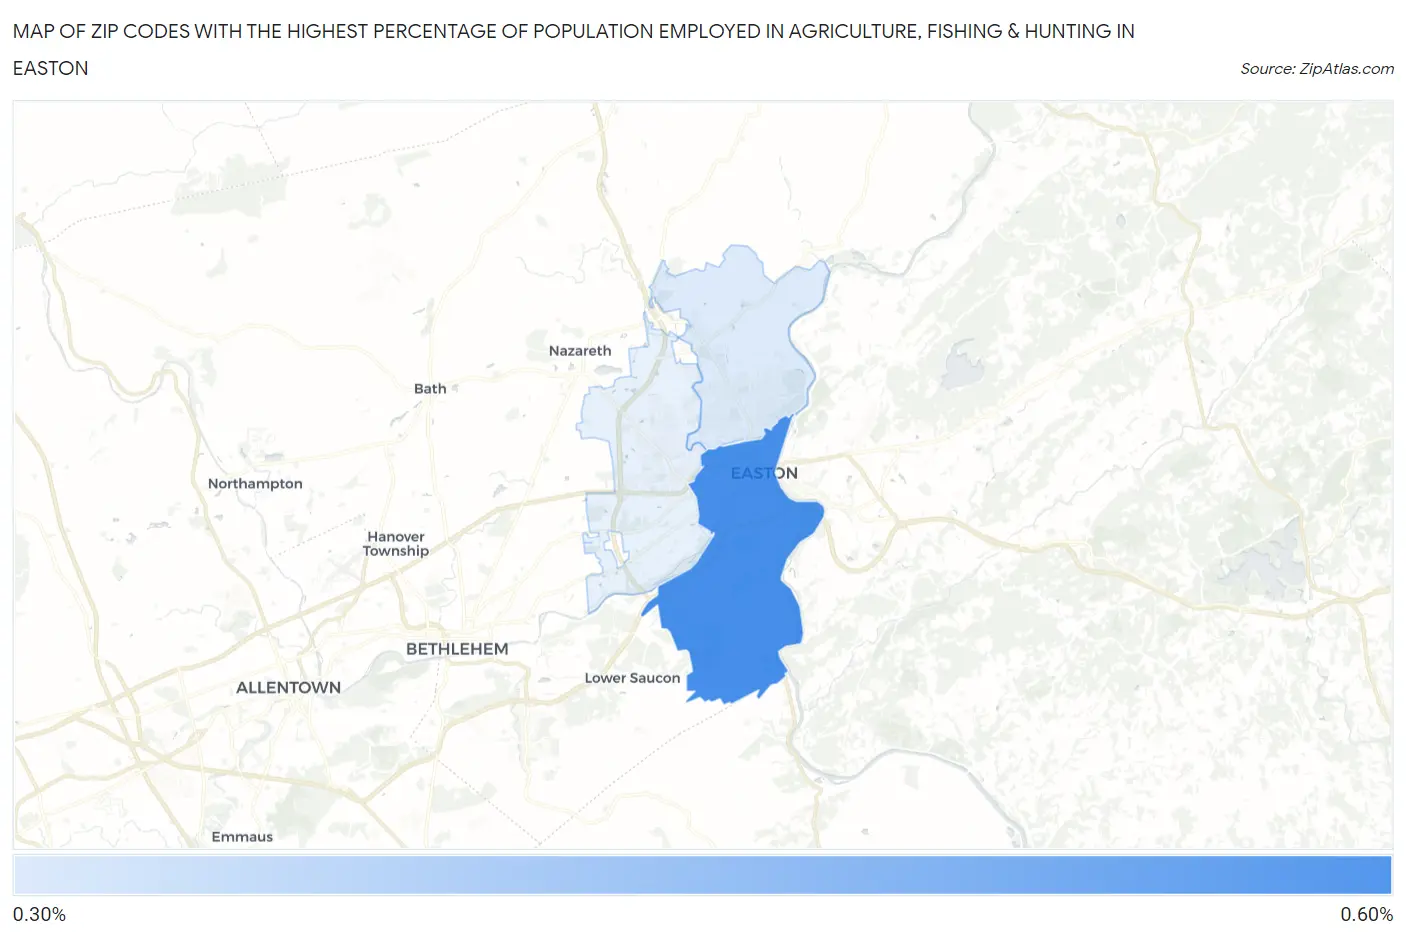
Task: Click the ALLENTOWN map label
Action: pyautogui.click(x=288, y=688)
